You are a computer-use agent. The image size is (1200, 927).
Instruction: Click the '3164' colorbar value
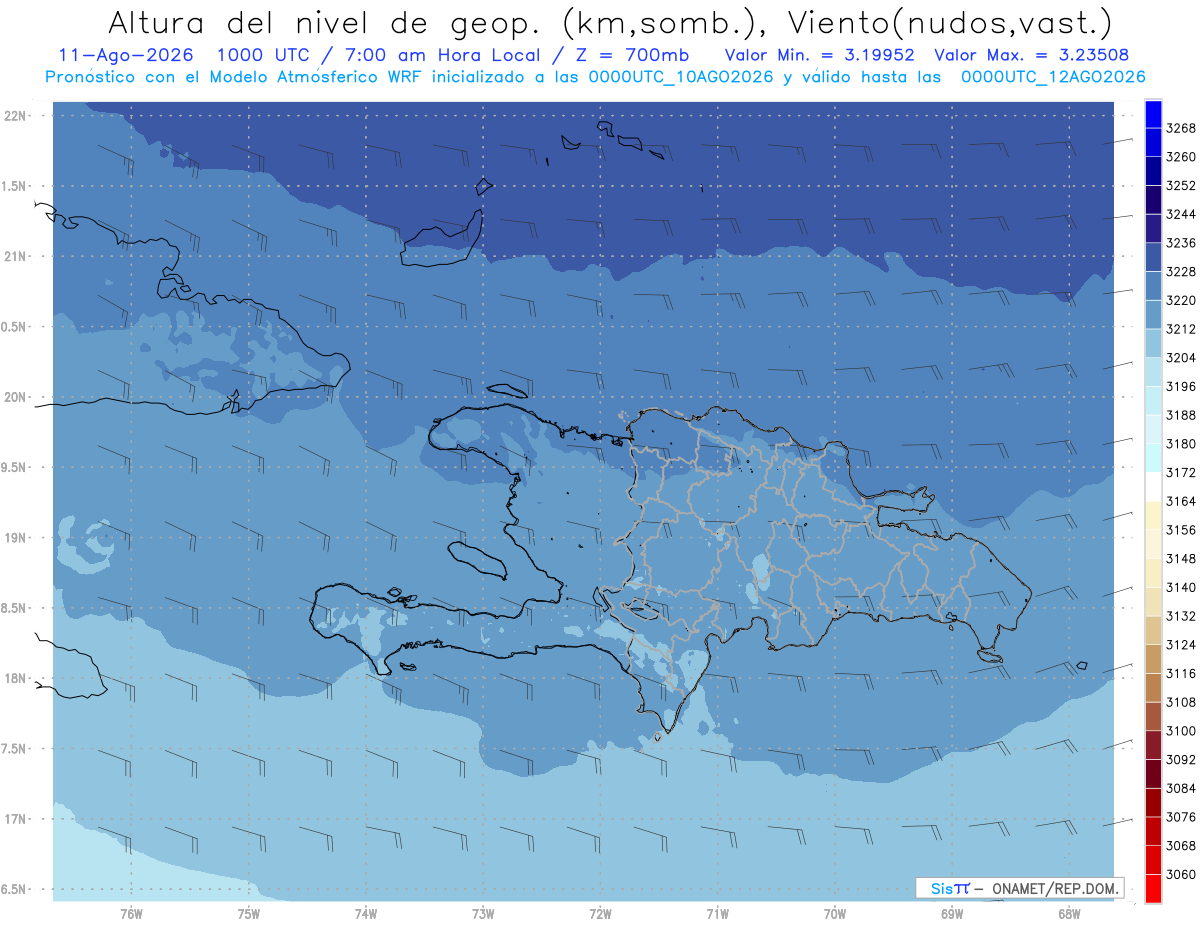coord(1181,501)
